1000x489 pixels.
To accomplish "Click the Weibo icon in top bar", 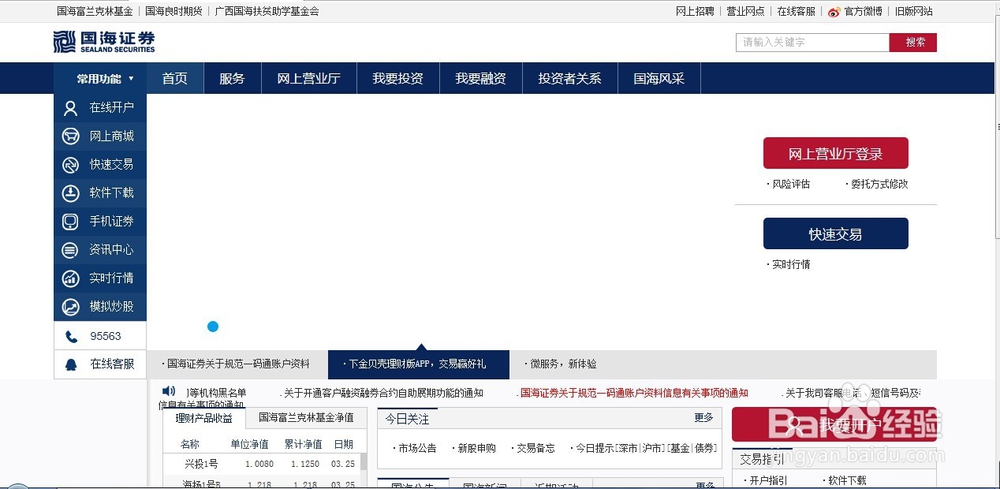I will point(834,11).
